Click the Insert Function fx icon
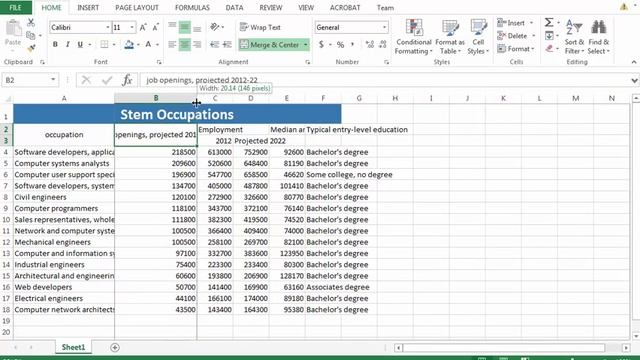640x360 pixels. [127, 80]
